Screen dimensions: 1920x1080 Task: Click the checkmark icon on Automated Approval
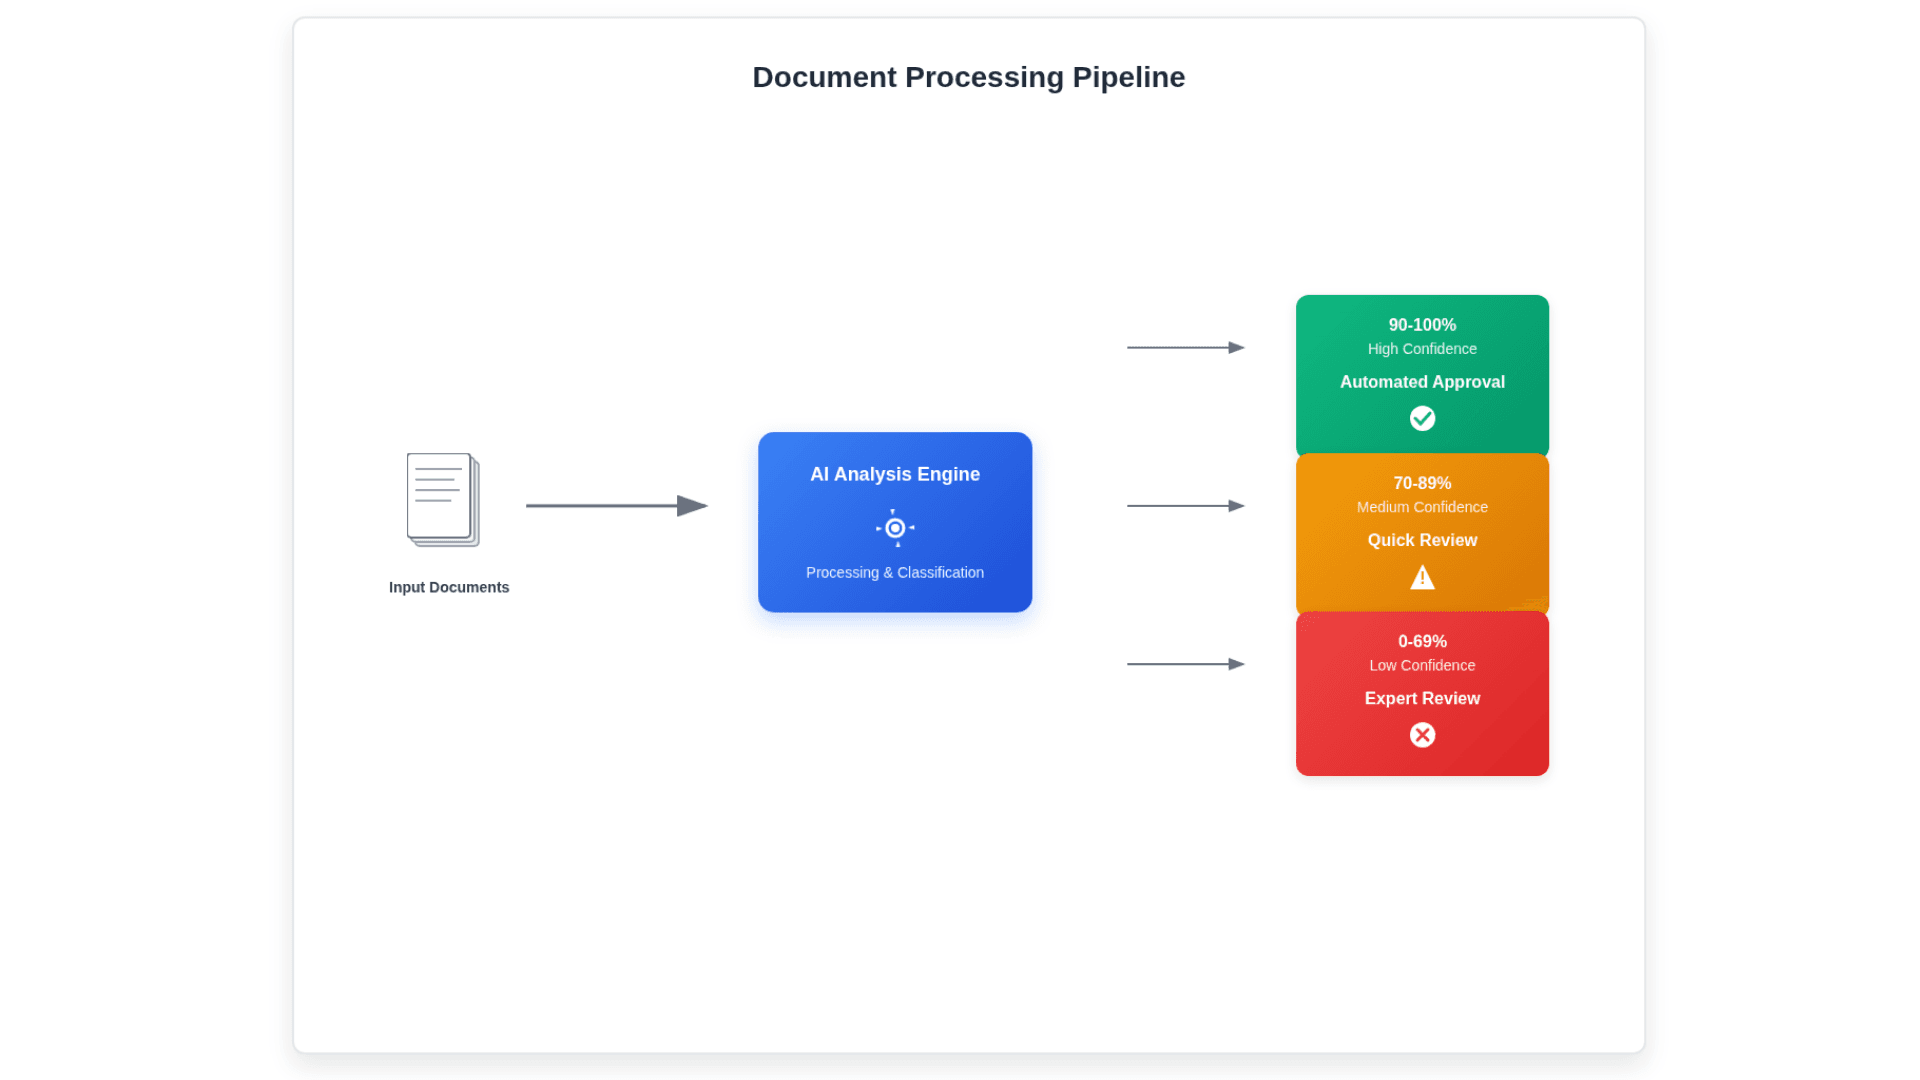pyautogui.click(x=1422, y=418)
